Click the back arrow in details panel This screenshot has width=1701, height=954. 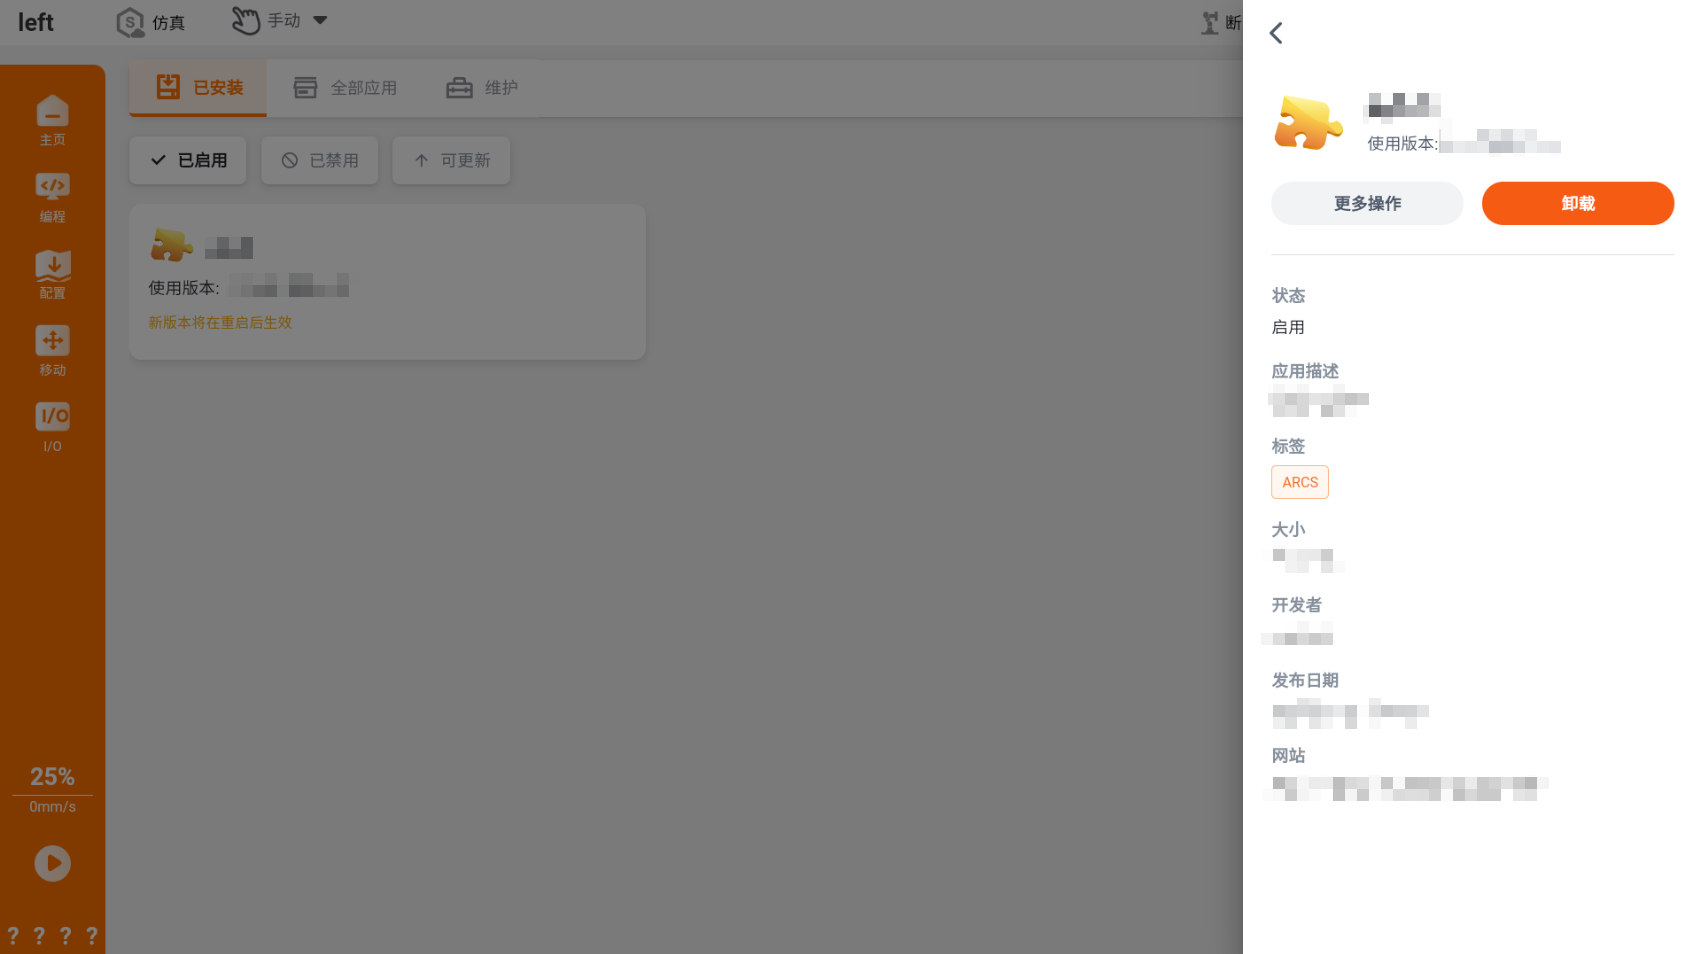click(1276, 33)
